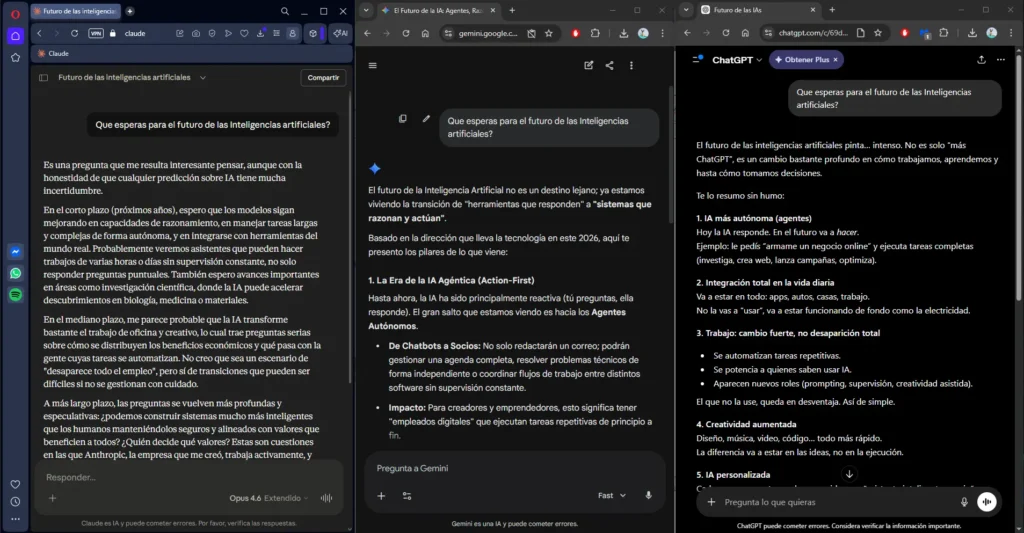Jump to bottom of ChatGPT chat

[849, 474]
